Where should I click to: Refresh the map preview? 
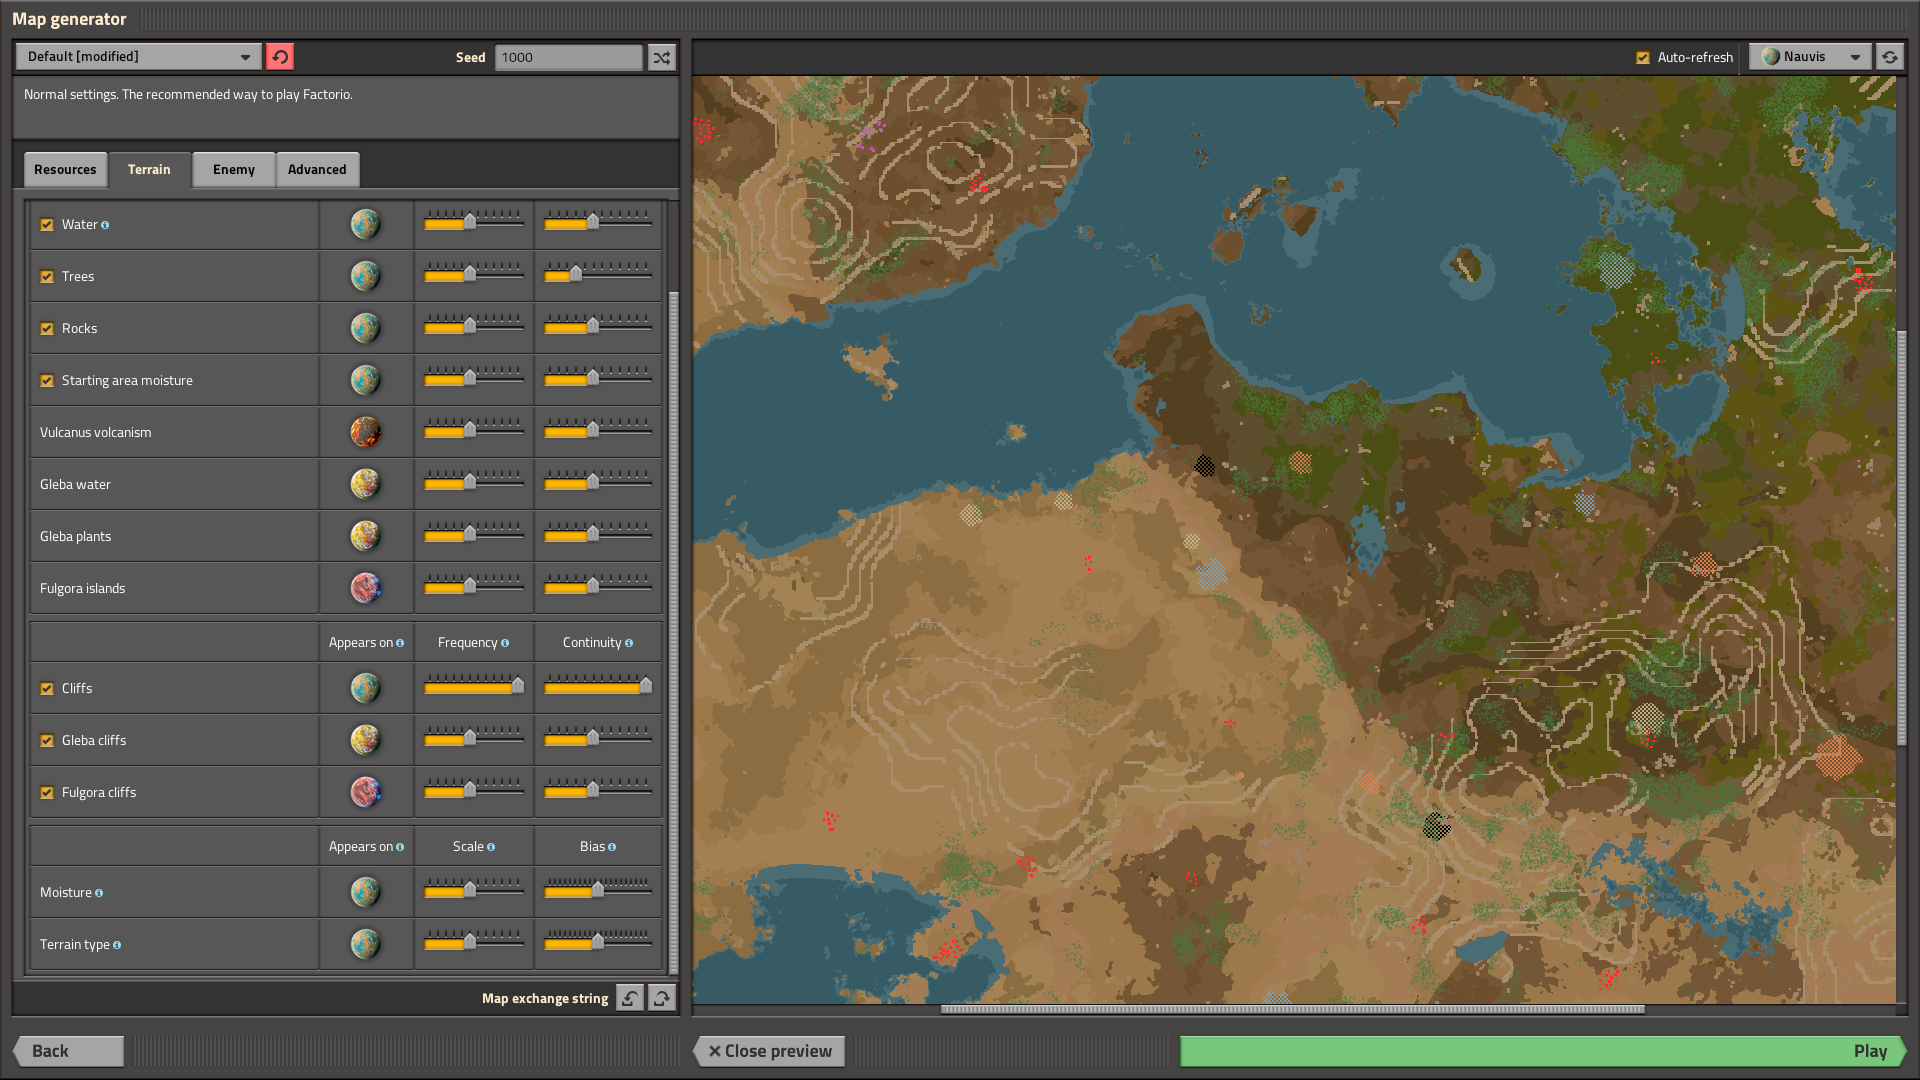click(1889, 57)
